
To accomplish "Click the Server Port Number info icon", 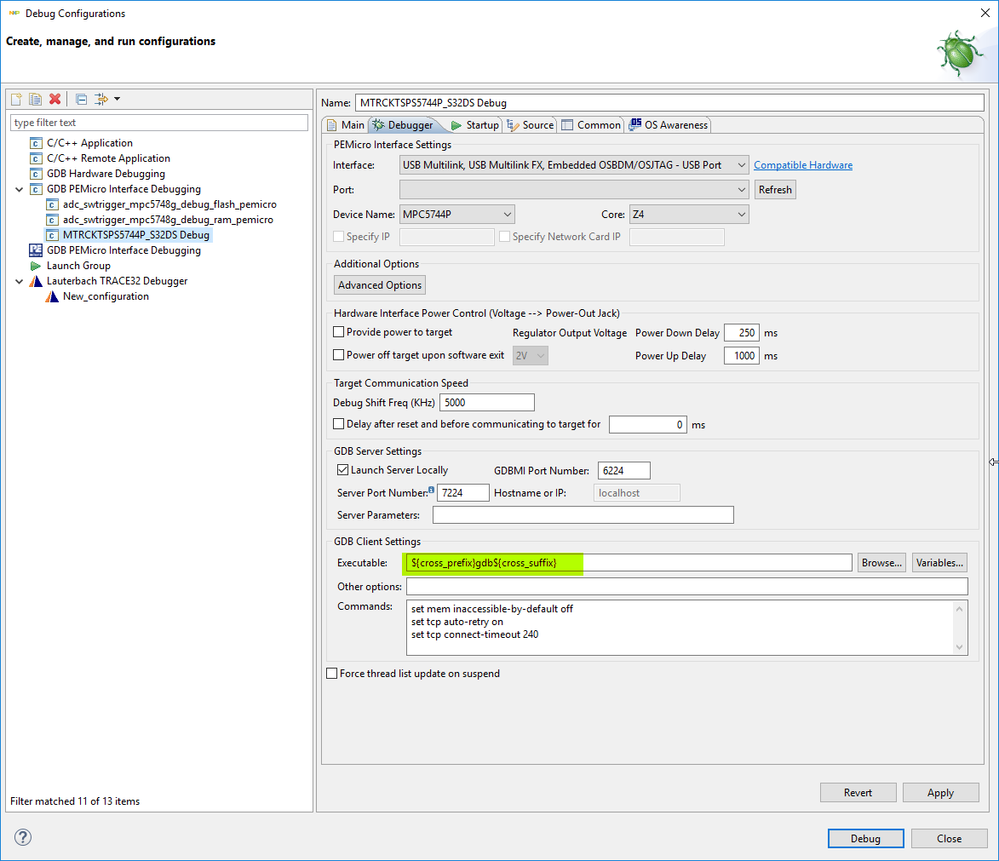I will click(x=431, y=489).
